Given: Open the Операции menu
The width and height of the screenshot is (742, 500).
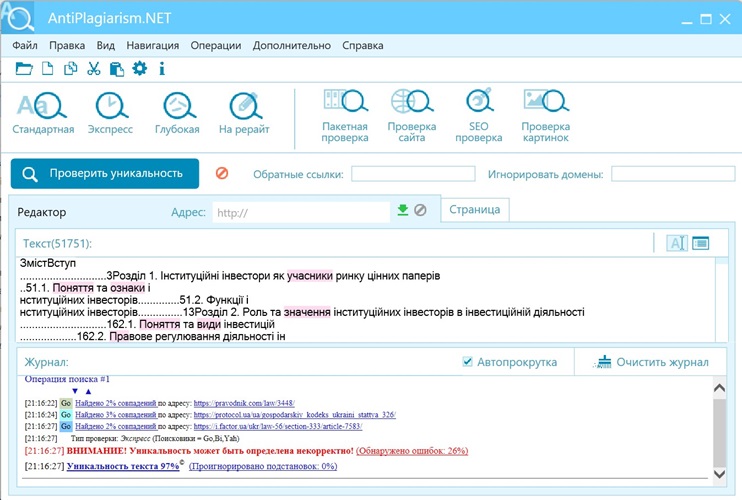Looking at the screenshot, I should pos(215,45).
